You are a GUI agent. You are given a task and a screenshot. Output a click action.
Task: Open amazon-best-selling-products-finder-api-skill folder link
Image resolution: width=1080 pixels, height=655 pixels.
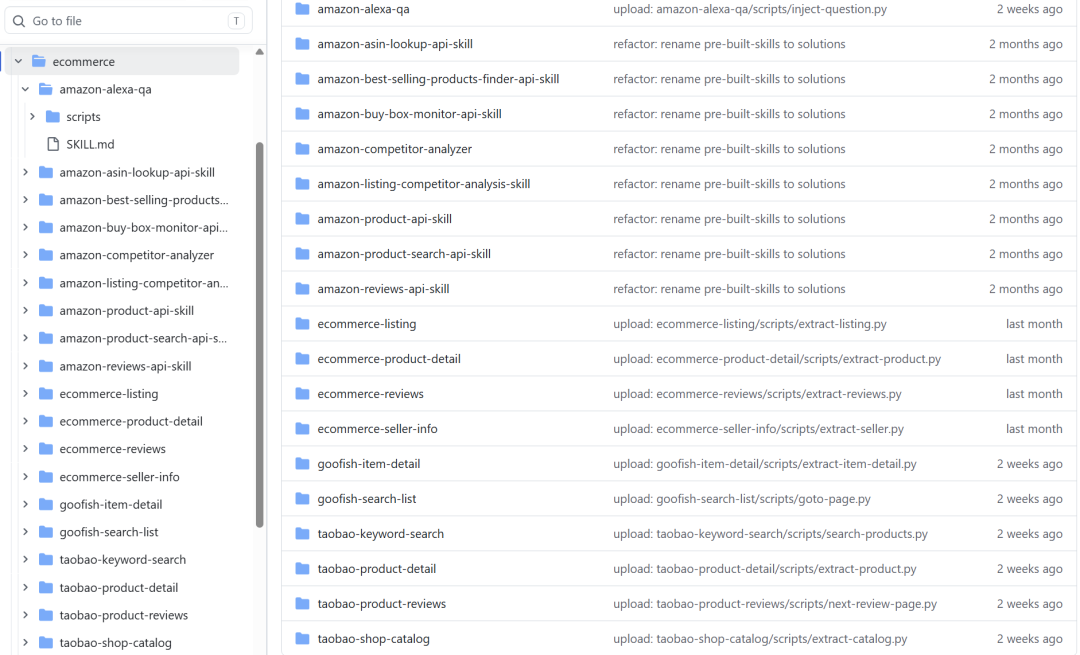click(x=438, y=79)
